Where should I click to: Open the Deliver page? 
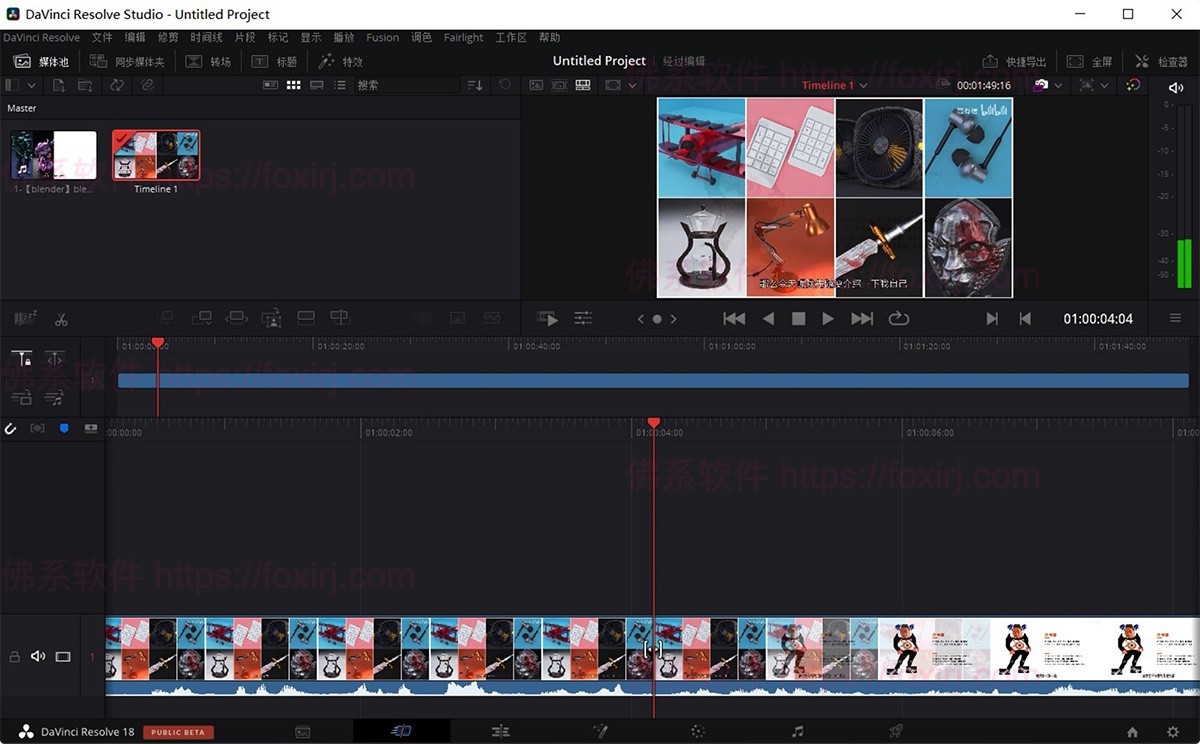tap(894, 731)
